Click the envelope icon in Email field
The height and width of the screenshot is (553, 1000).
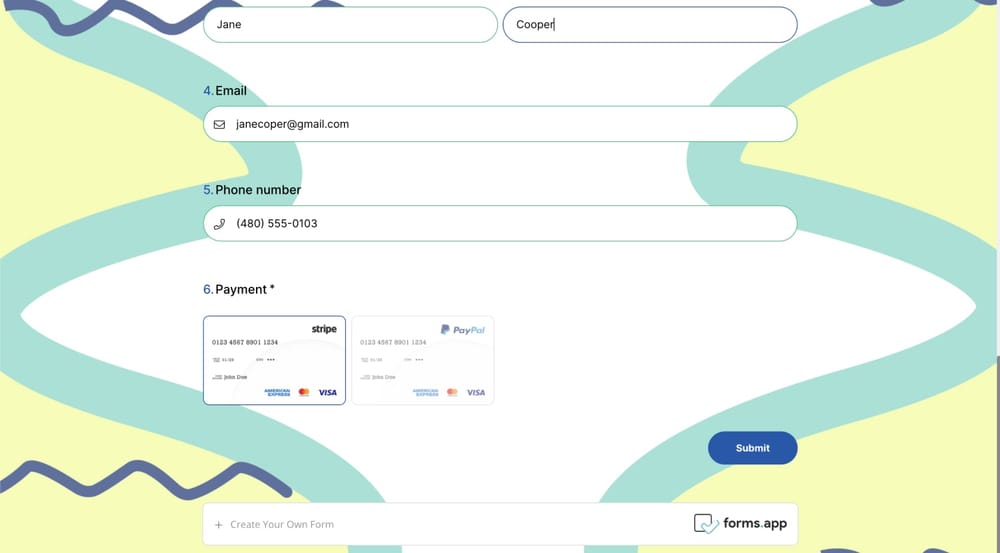[x=220, y=125]
